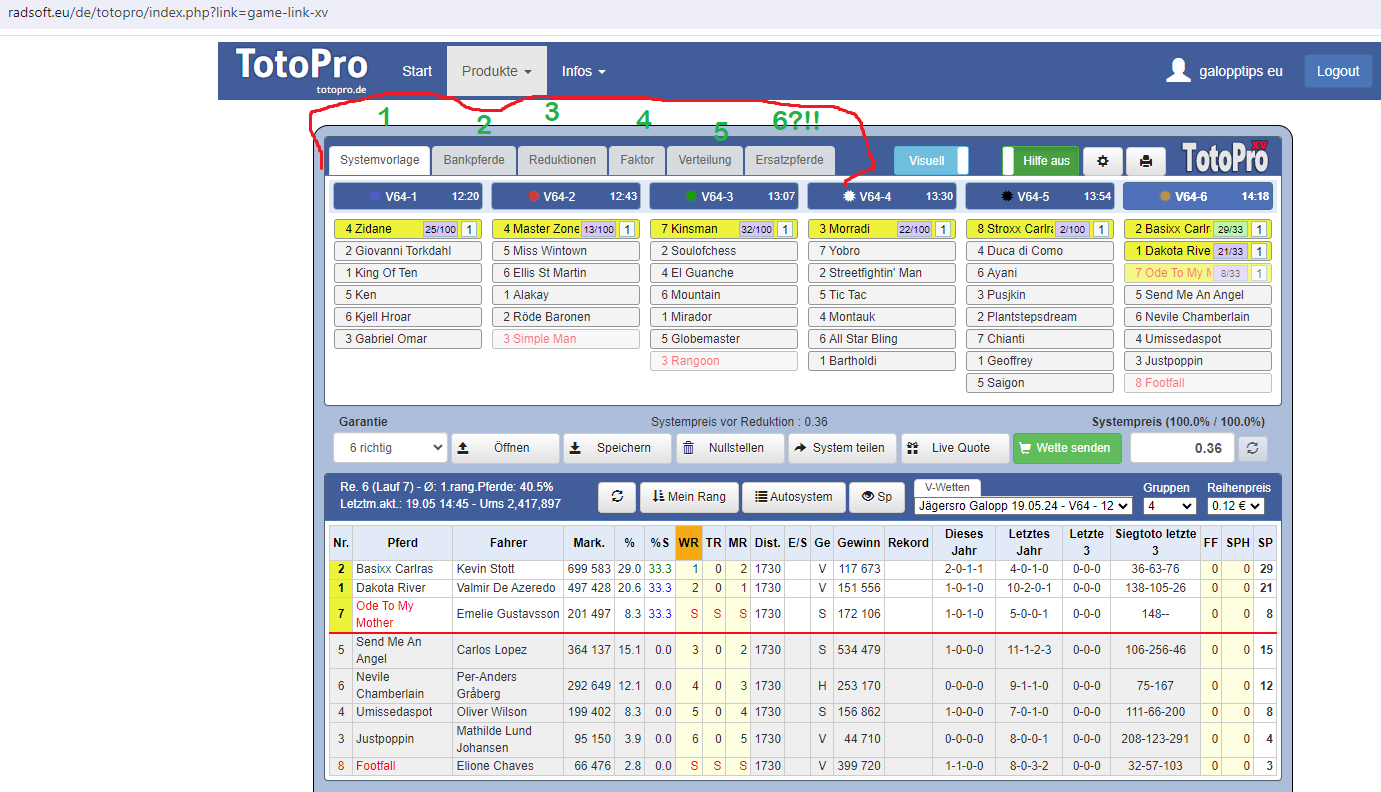
Task: Click the Gewinn column header
Action: 859,543
